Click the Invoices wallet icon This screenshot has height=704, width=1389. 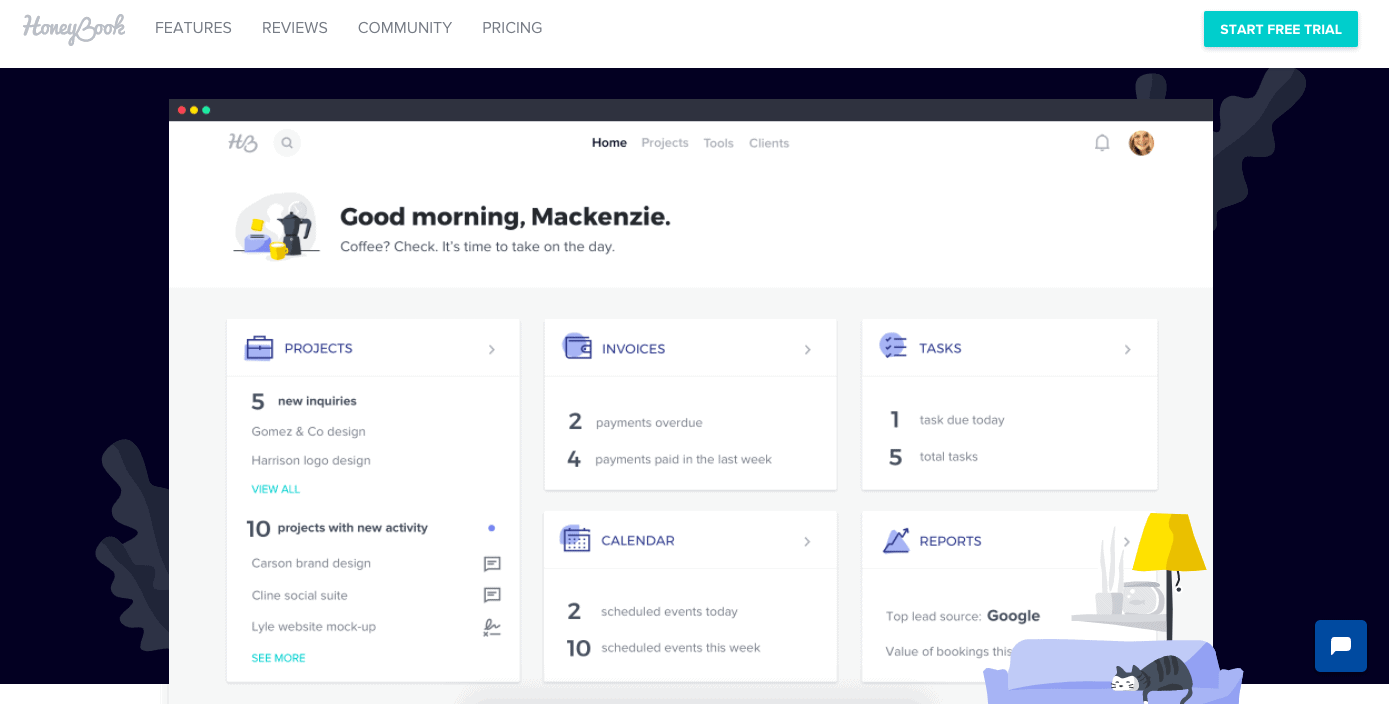pos(577,347)
